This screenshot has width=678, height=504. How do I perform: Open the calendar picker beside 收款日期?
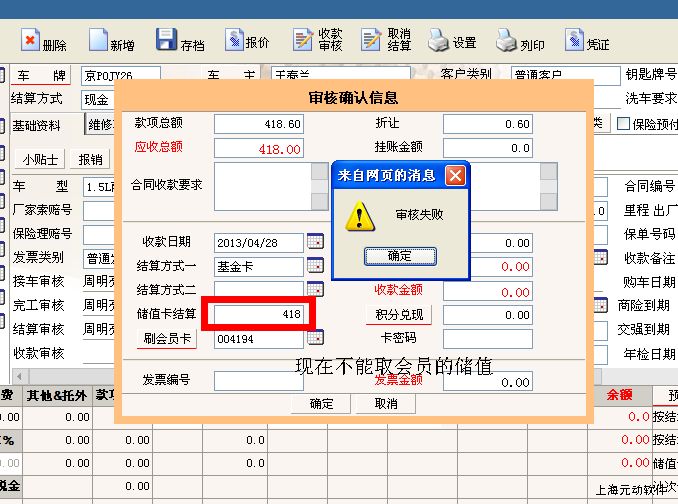pos(314,241)
